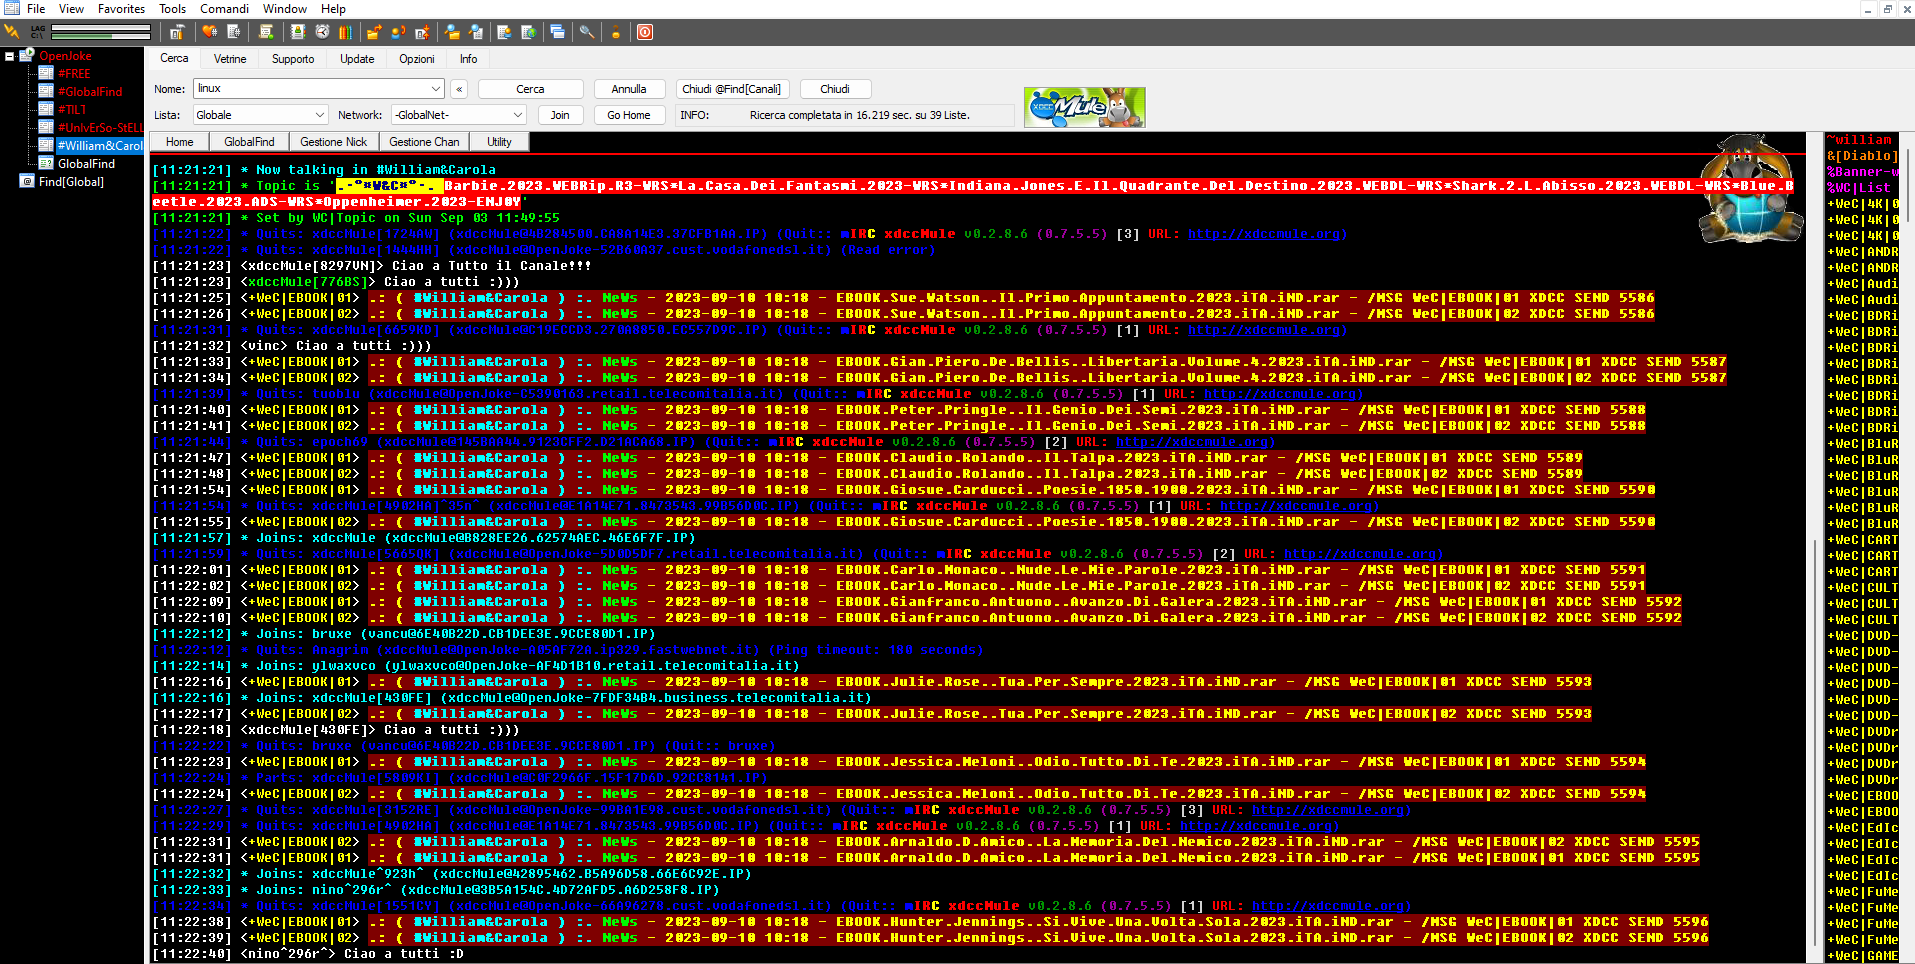
Task: Select #TILT channel in tree
Action: click(x=72, y=110)
